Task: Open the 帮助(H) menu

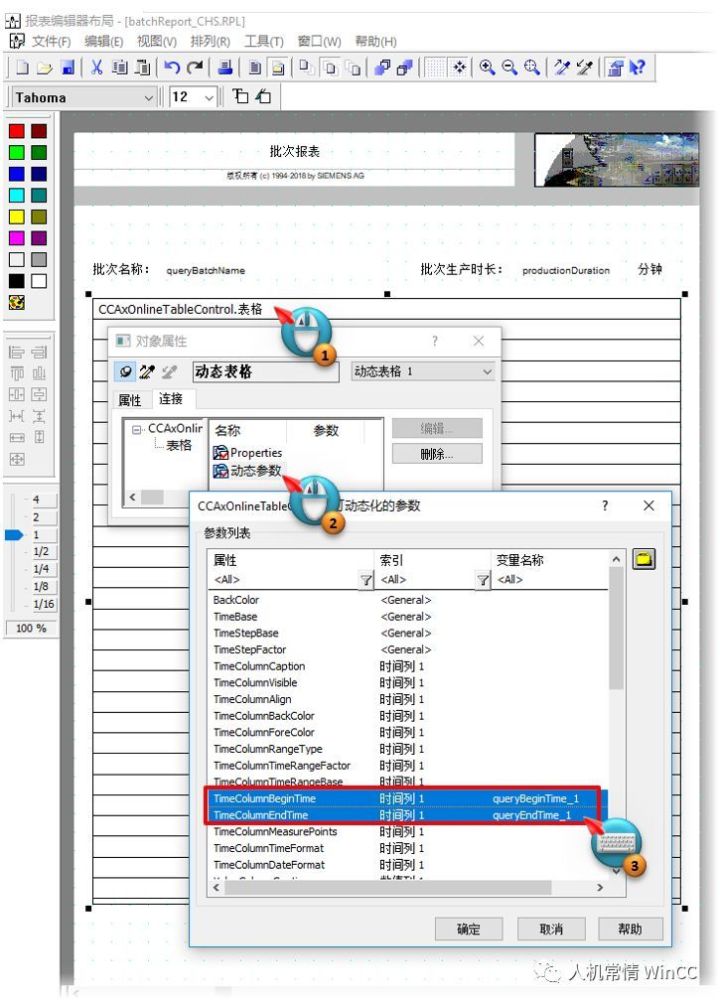Action: coord(375,42)
